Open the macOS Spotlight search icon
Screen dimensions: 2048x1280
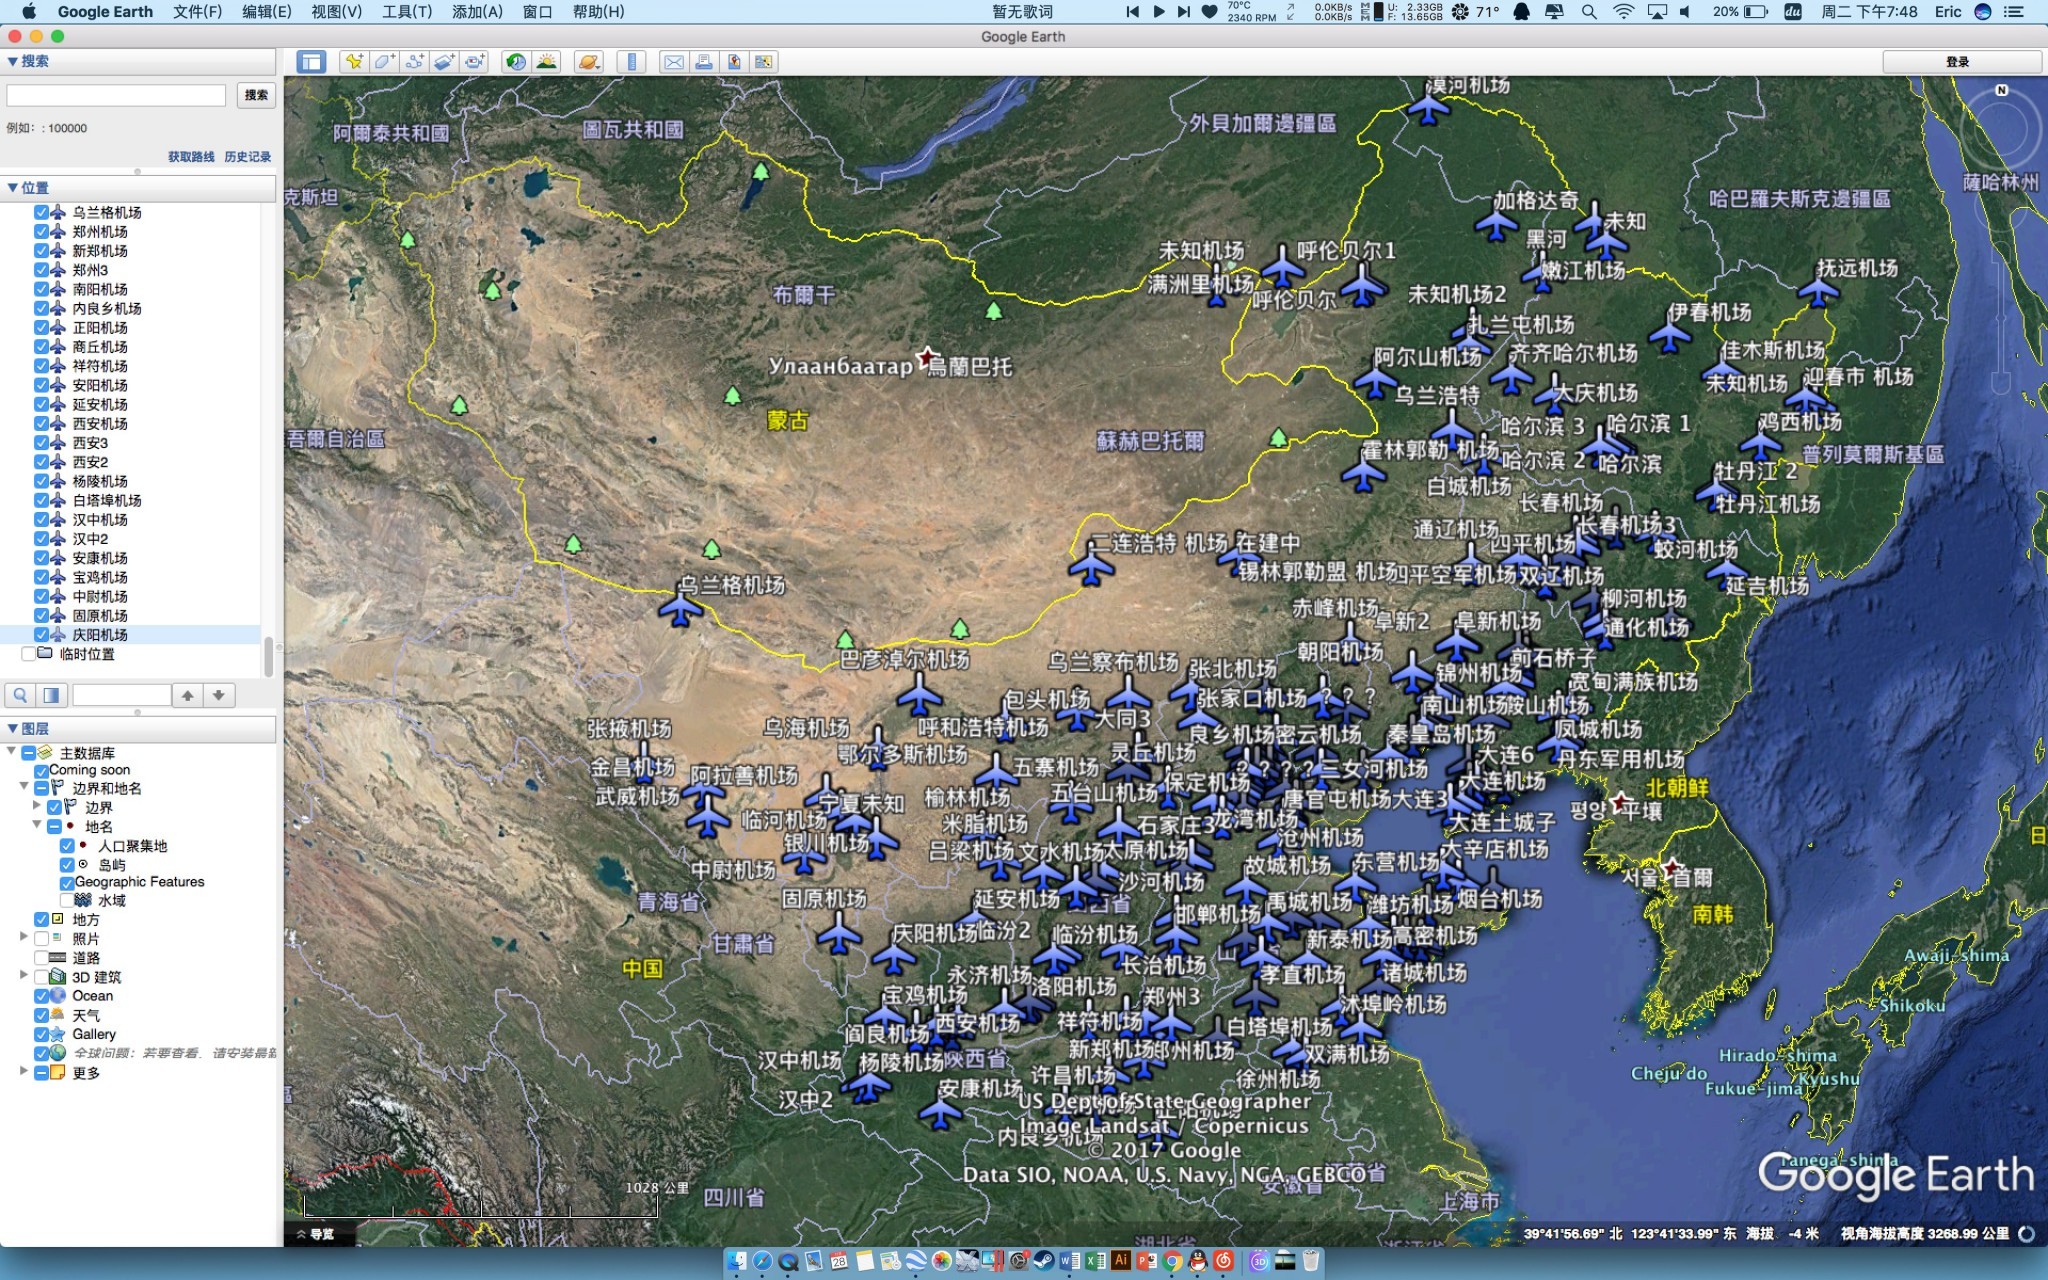point(1588,12)
